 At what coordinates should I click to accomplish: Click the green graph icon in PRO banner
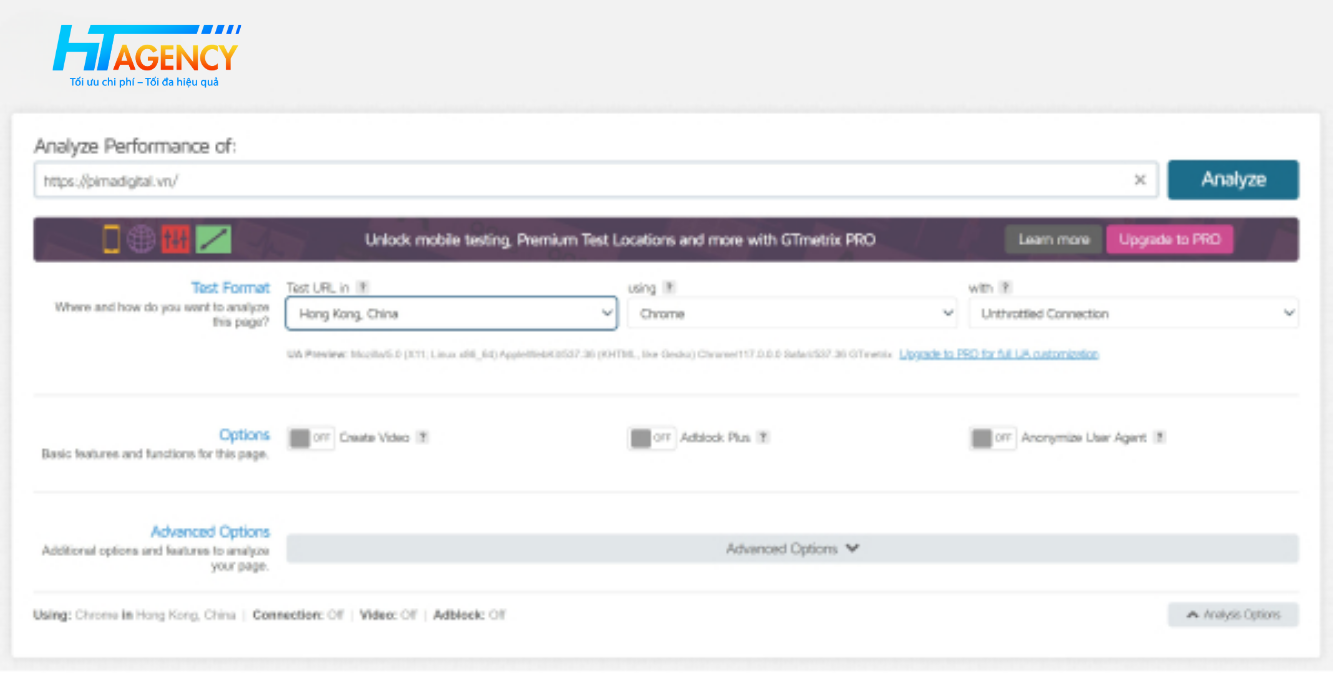click(213, 240)
